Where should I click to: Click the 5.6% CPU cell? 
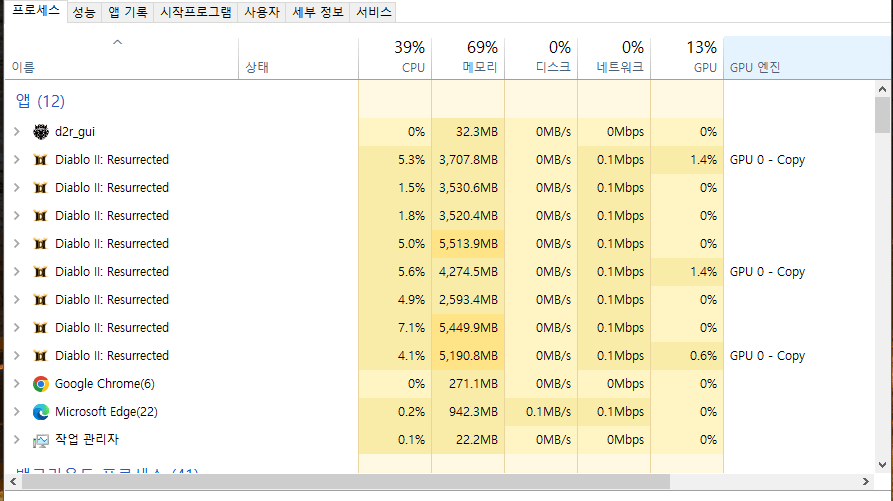point(395,272)
